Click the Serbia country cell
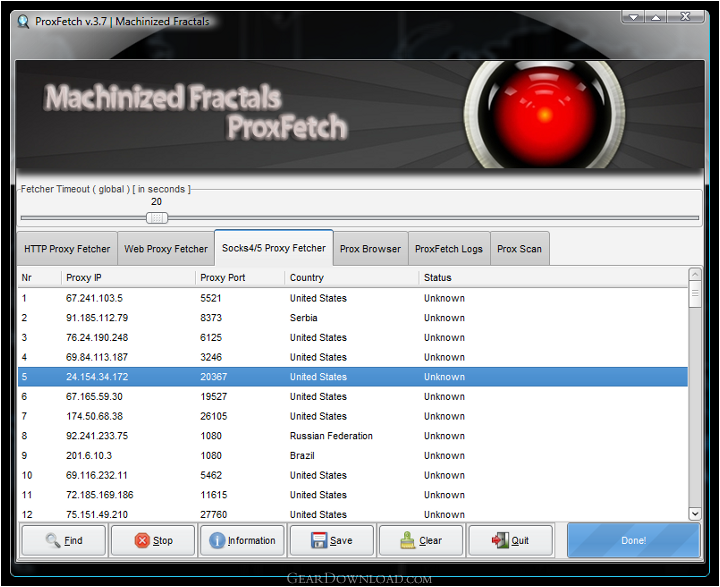Screen dimensions: 720x587 click(x=304, y=318)
